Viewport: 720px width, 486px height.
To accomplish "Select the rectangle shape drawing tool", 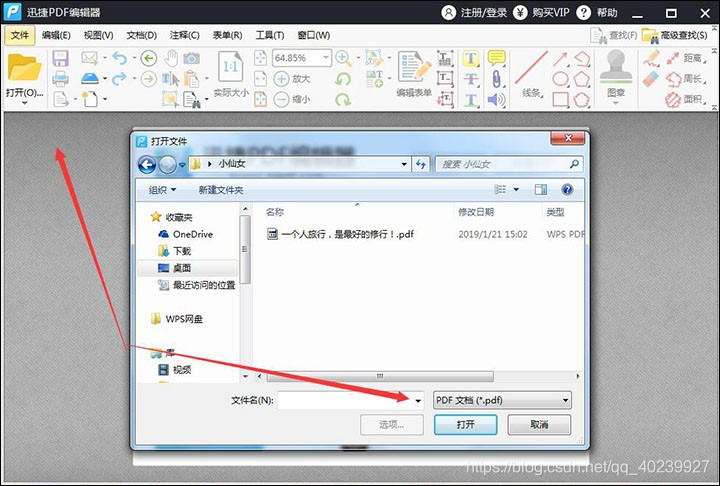I will click(560, 99).
